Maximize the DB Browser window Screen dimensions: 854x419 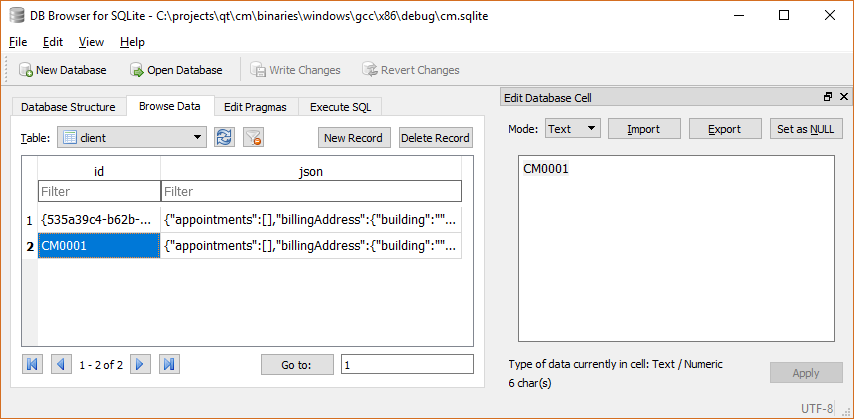[784, 16]
